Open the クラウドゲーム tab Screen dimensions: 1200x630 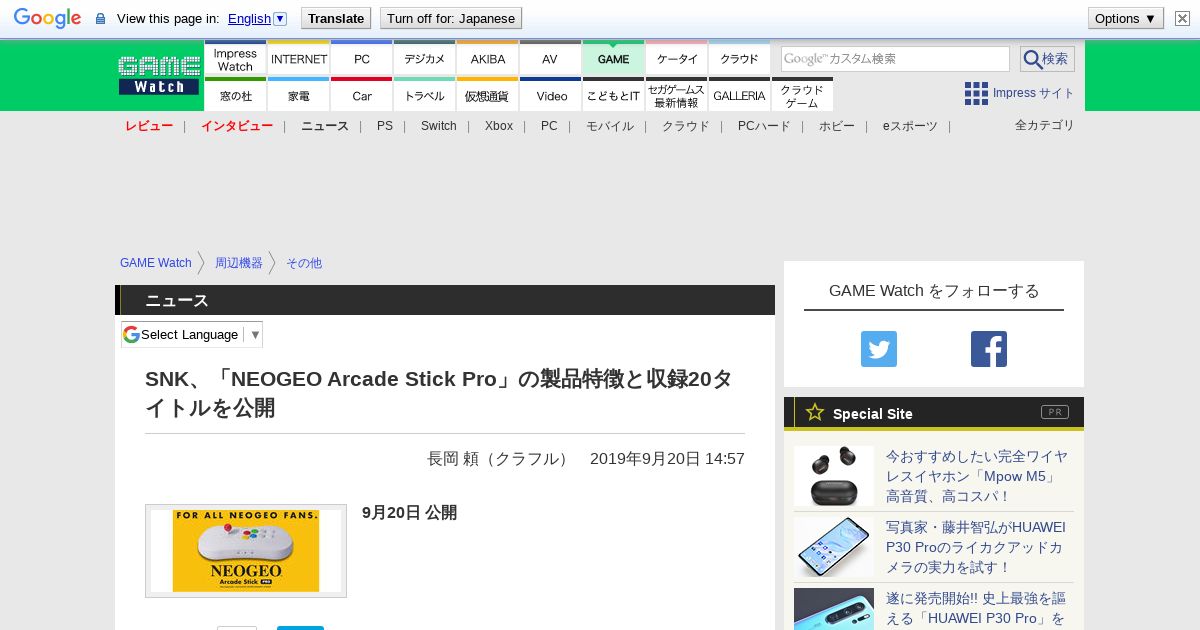coord(802,95)
